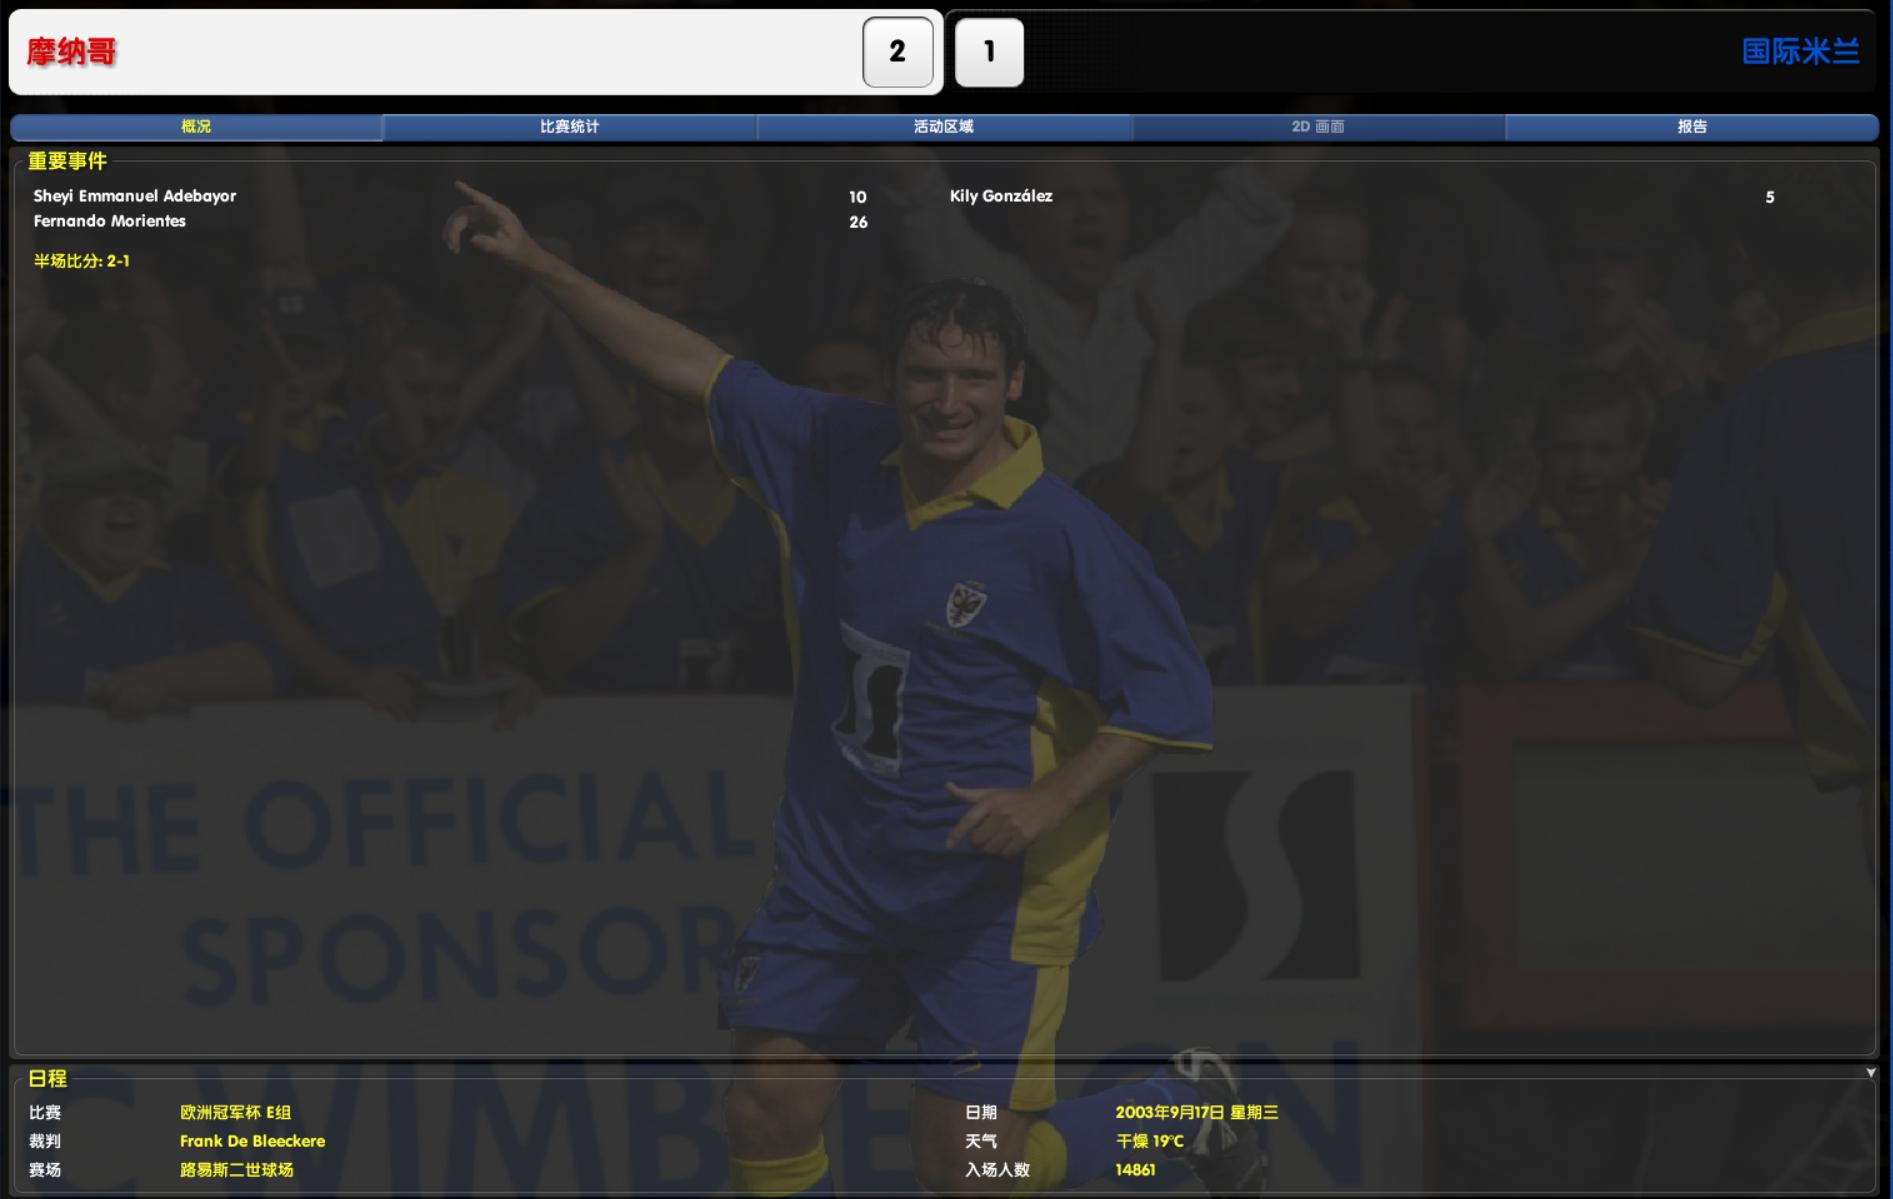Open scorer Fernando Morientes

click(x=110, y=221)
